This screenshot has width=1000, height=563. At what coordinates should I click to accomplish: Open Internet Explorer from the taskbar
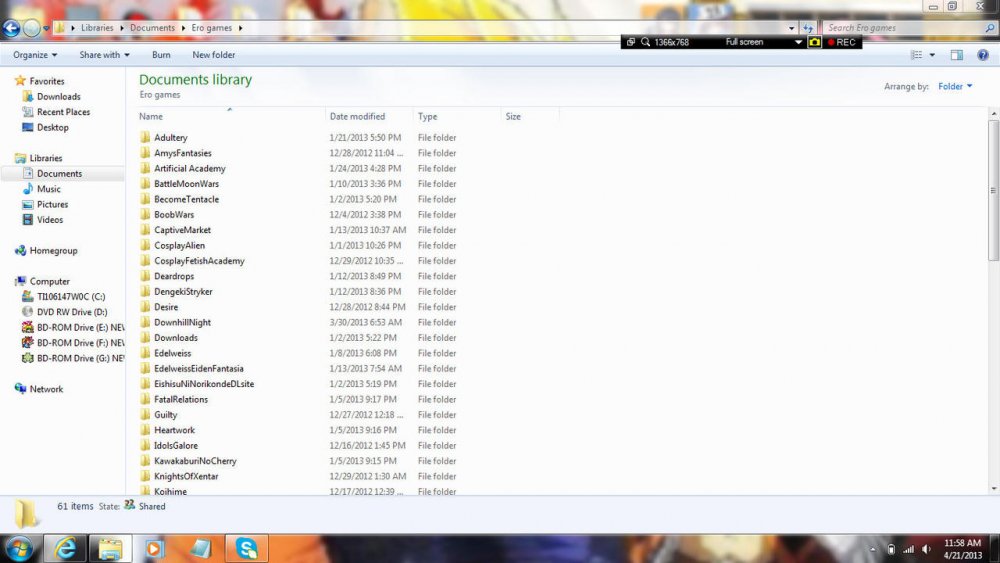click(x=67, y=548)
